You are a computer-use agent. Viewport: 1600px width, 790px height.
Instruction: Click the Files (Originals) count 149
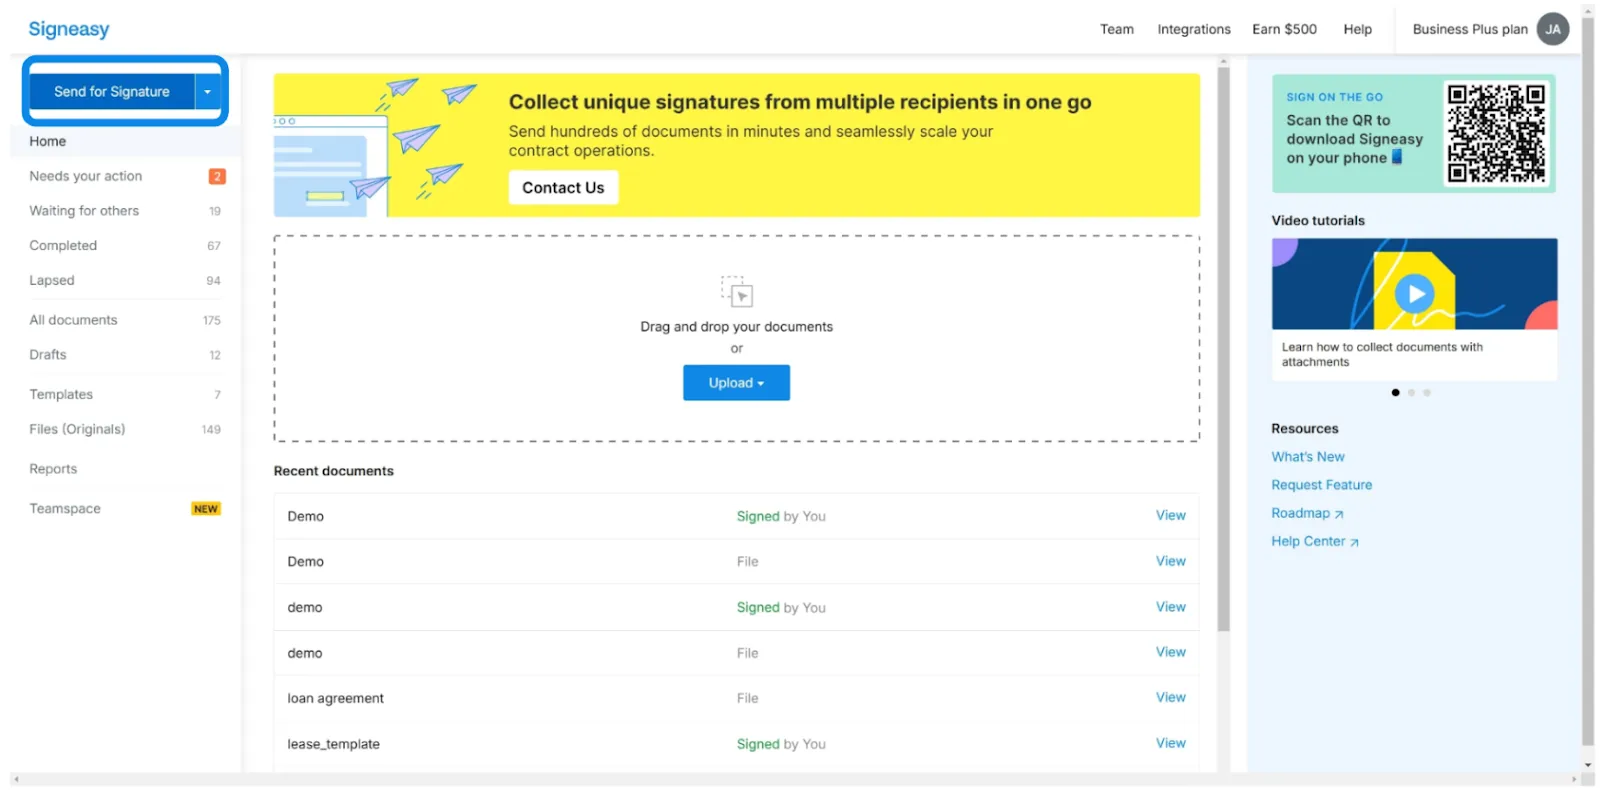211,430
